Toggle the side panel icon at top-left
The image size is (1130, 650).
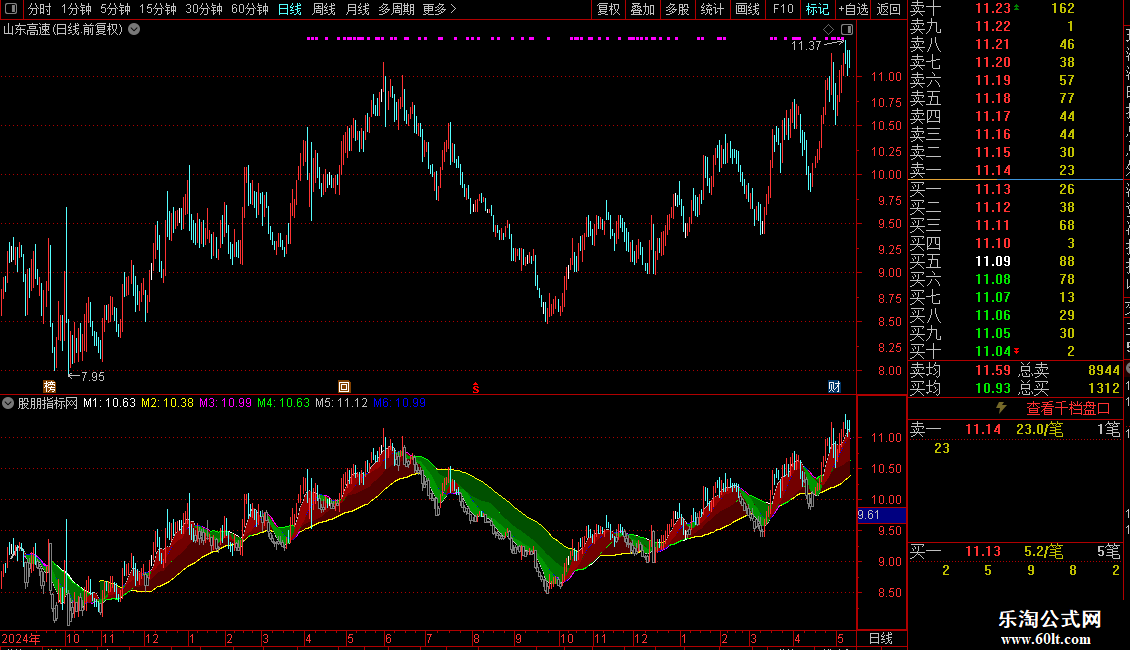(x=11, y=9)
